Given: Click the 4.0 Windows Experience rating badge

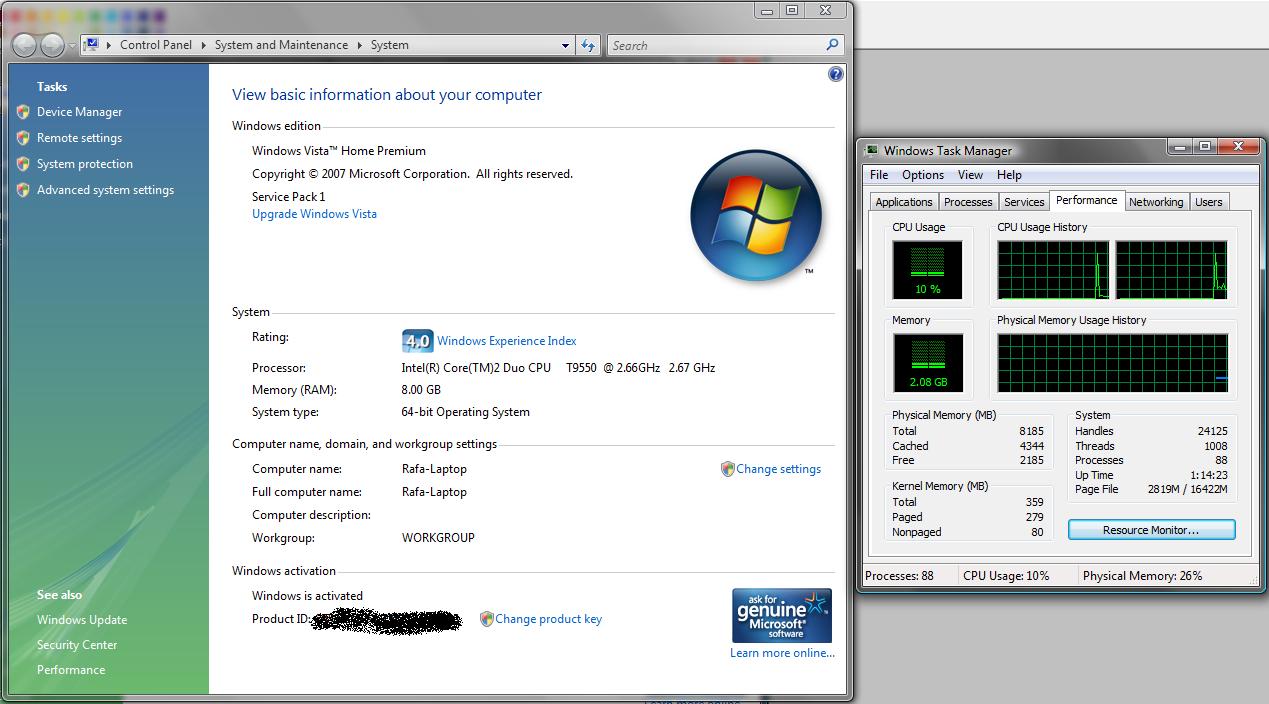Looking at the screenshot, I should coord(417,341).
